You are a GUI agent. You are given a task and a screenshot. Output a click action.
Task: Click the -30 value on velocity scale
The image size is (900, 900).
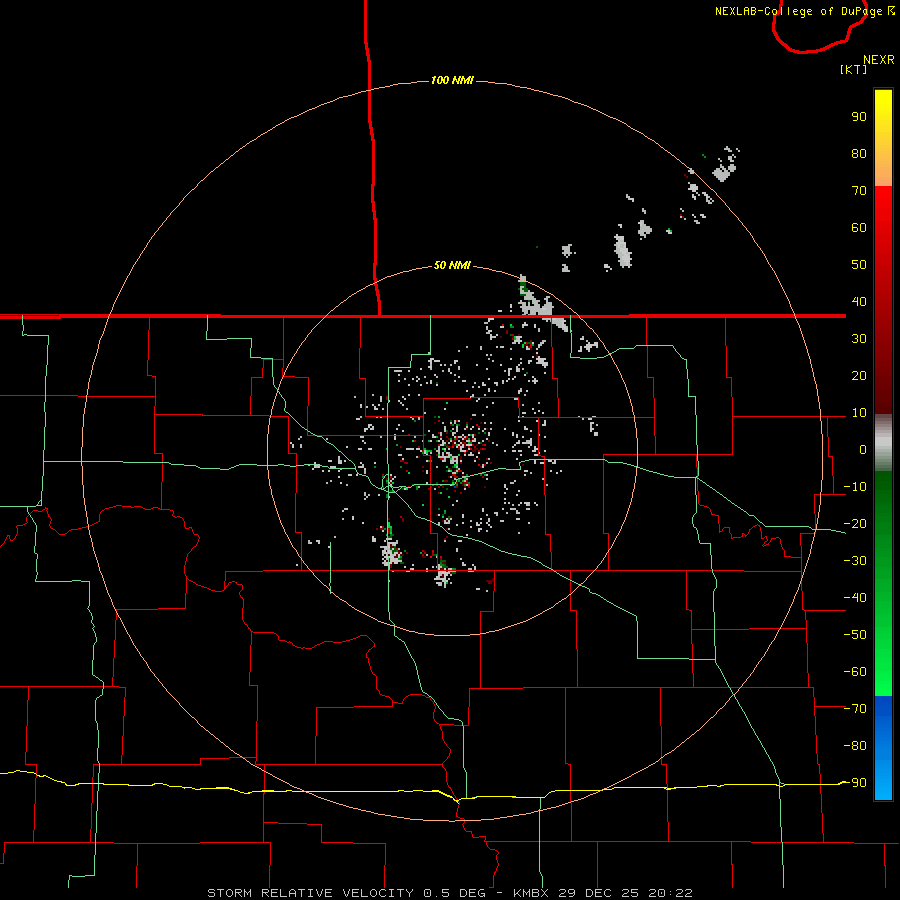click(x=855, y=561)
